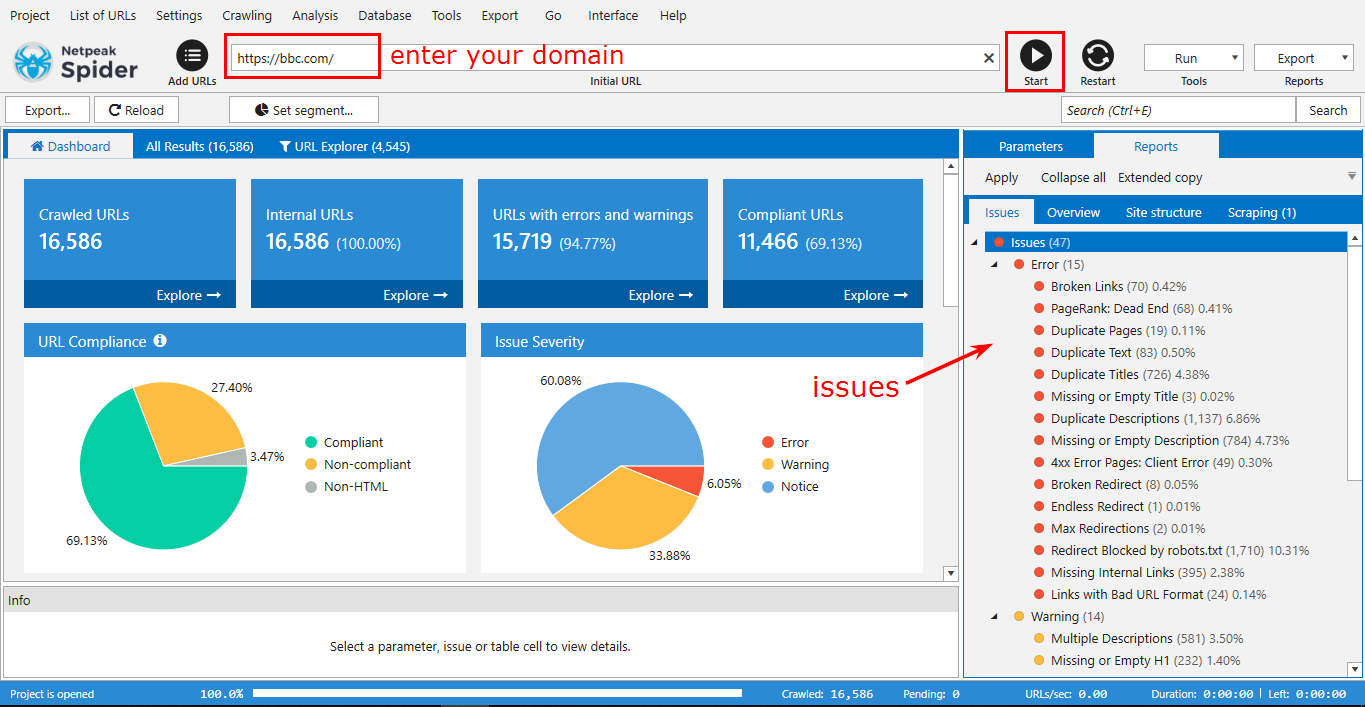Switch to the Site structure tab
The height and width of the screenshot is (707, 1365).
[x=1163, y=212]
